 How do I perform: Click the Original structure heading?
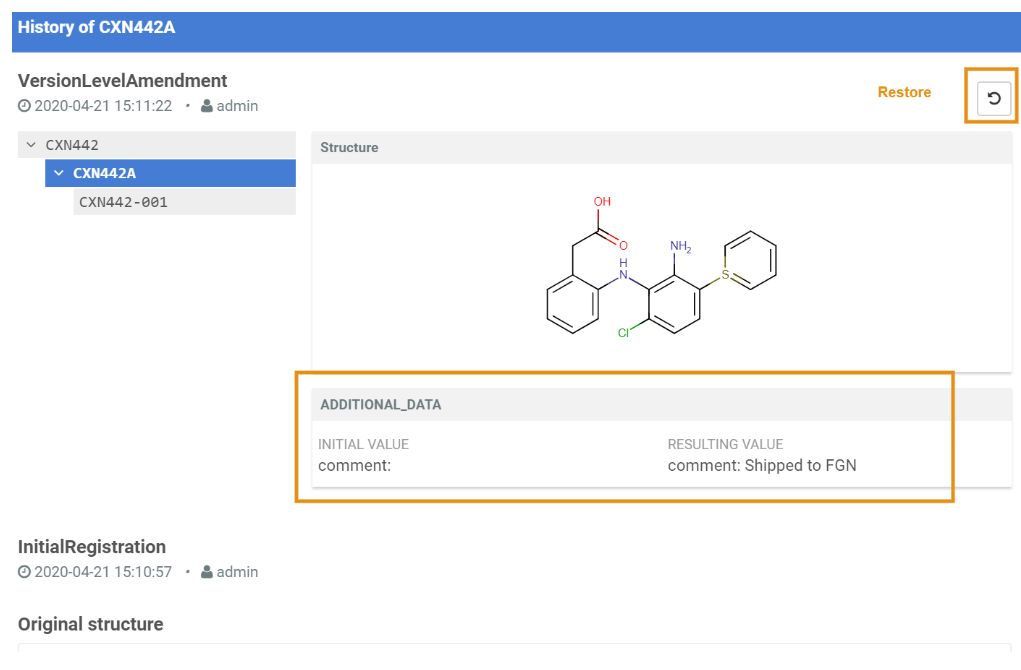[90, 624]
